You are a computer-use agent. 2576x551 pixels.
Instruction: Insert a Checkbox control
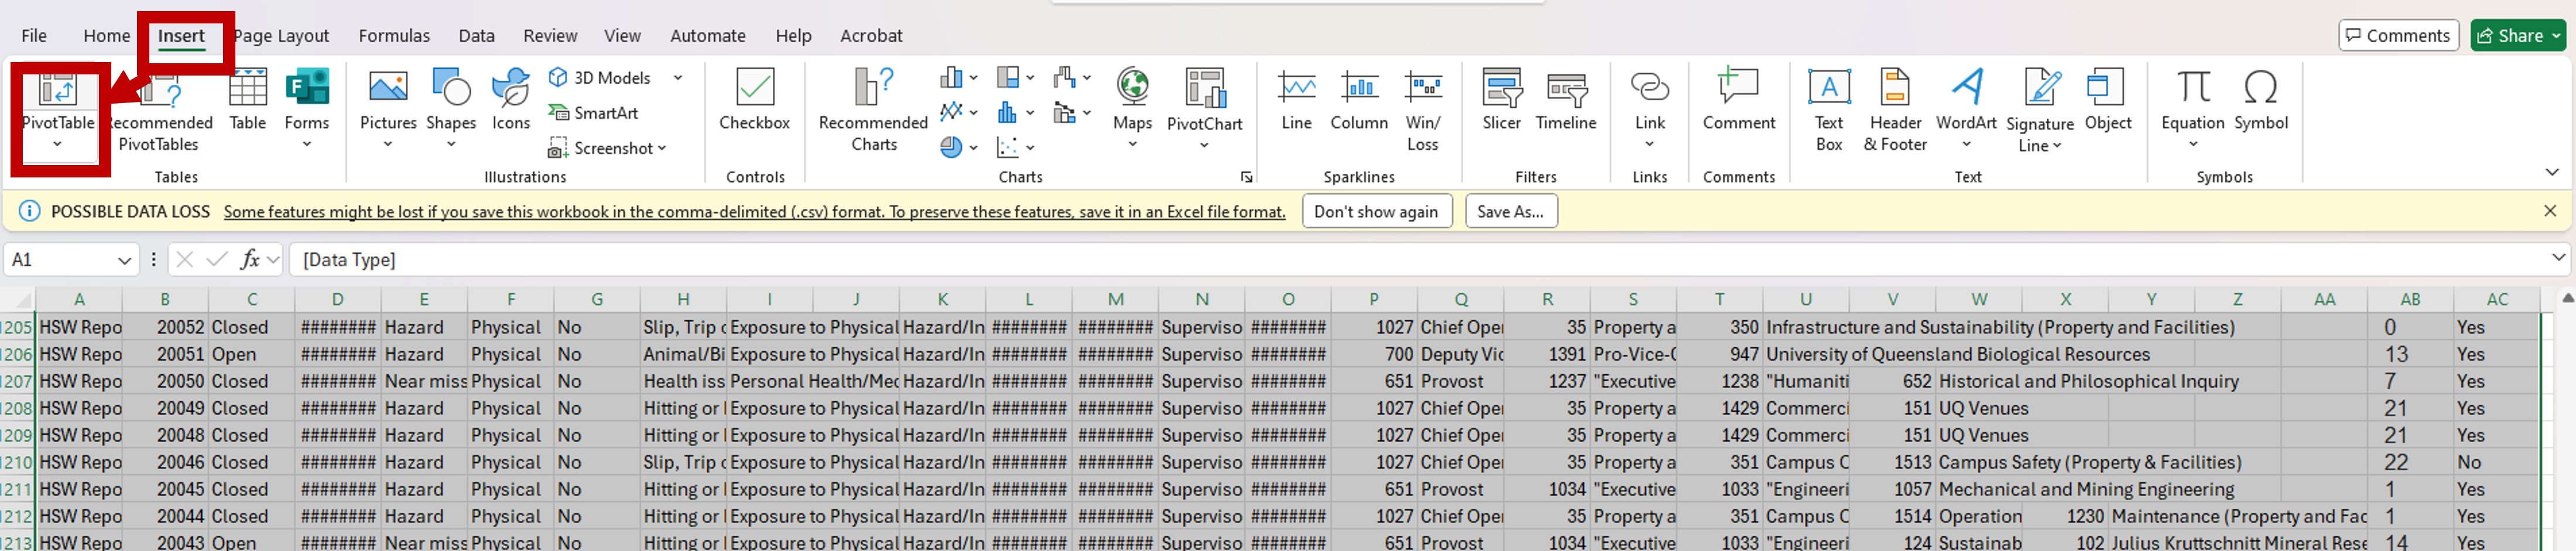coord(755,100)
